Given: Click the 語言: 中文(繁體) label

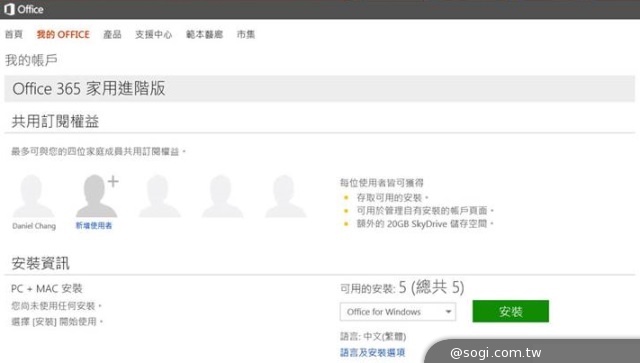Looking at the screenshot, I should tap(373, 336).
